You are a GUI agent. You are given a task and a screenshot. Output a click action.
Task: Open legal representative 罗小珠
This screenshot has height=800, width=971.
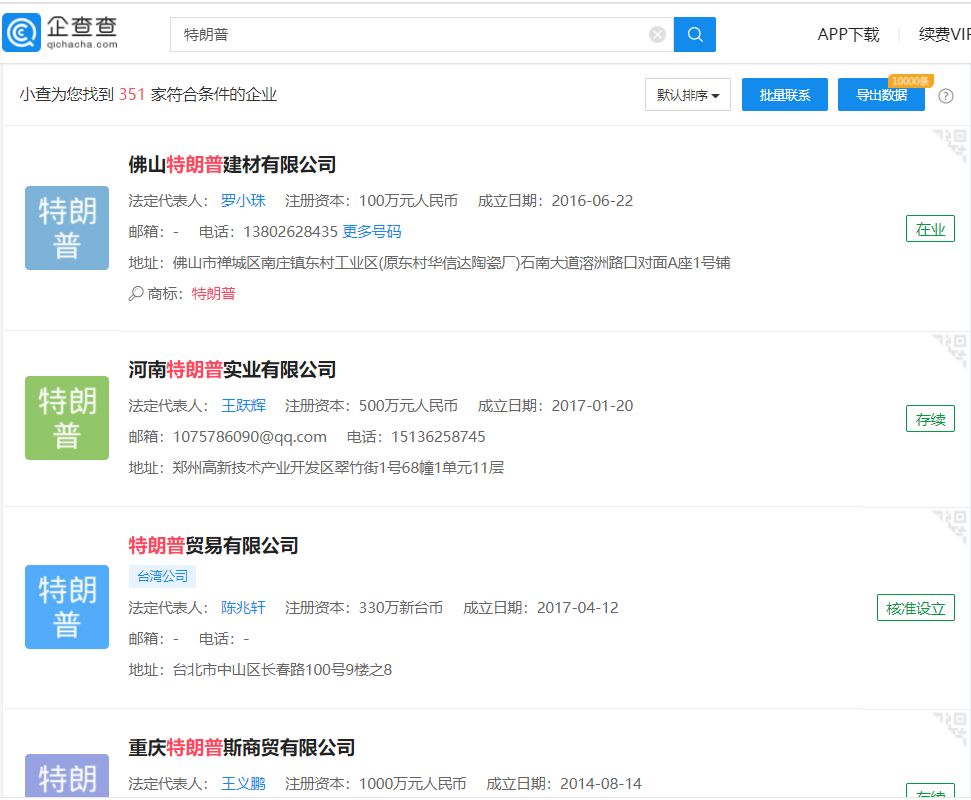pyautogui.click(x=243, y=201)
